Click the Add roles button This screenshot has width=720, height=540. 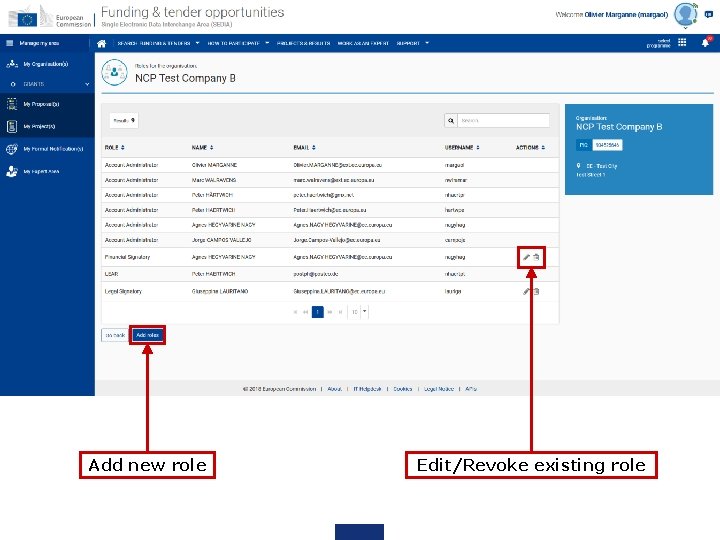coord(147,335)
